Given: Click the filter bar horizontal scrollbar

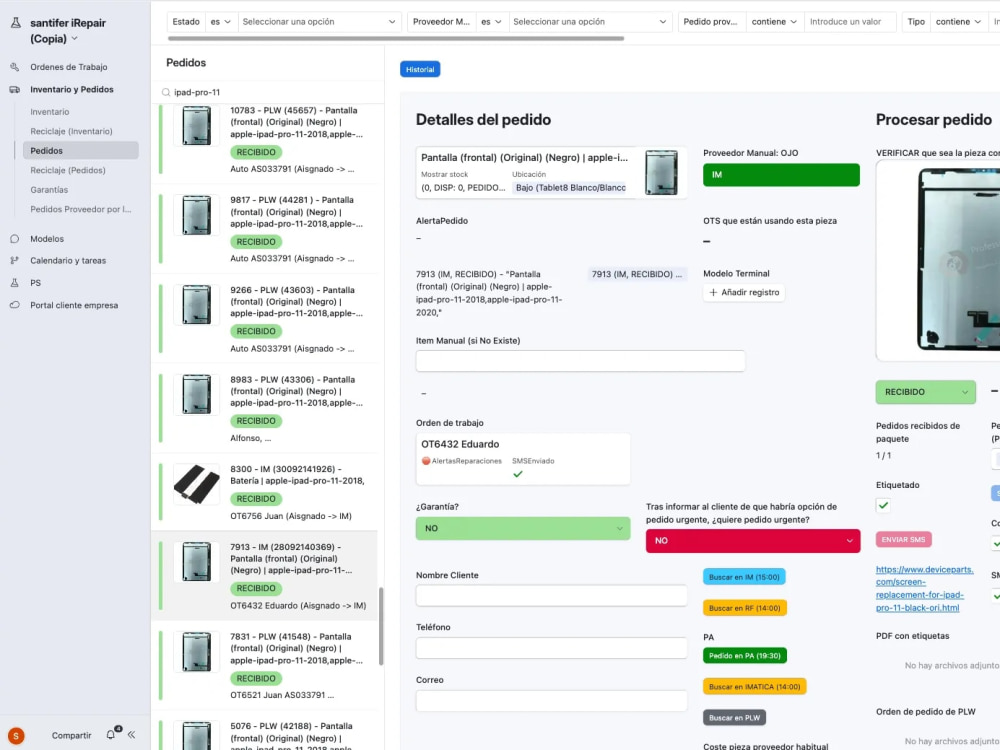Looking at the screenshot, I should point(396,38).
